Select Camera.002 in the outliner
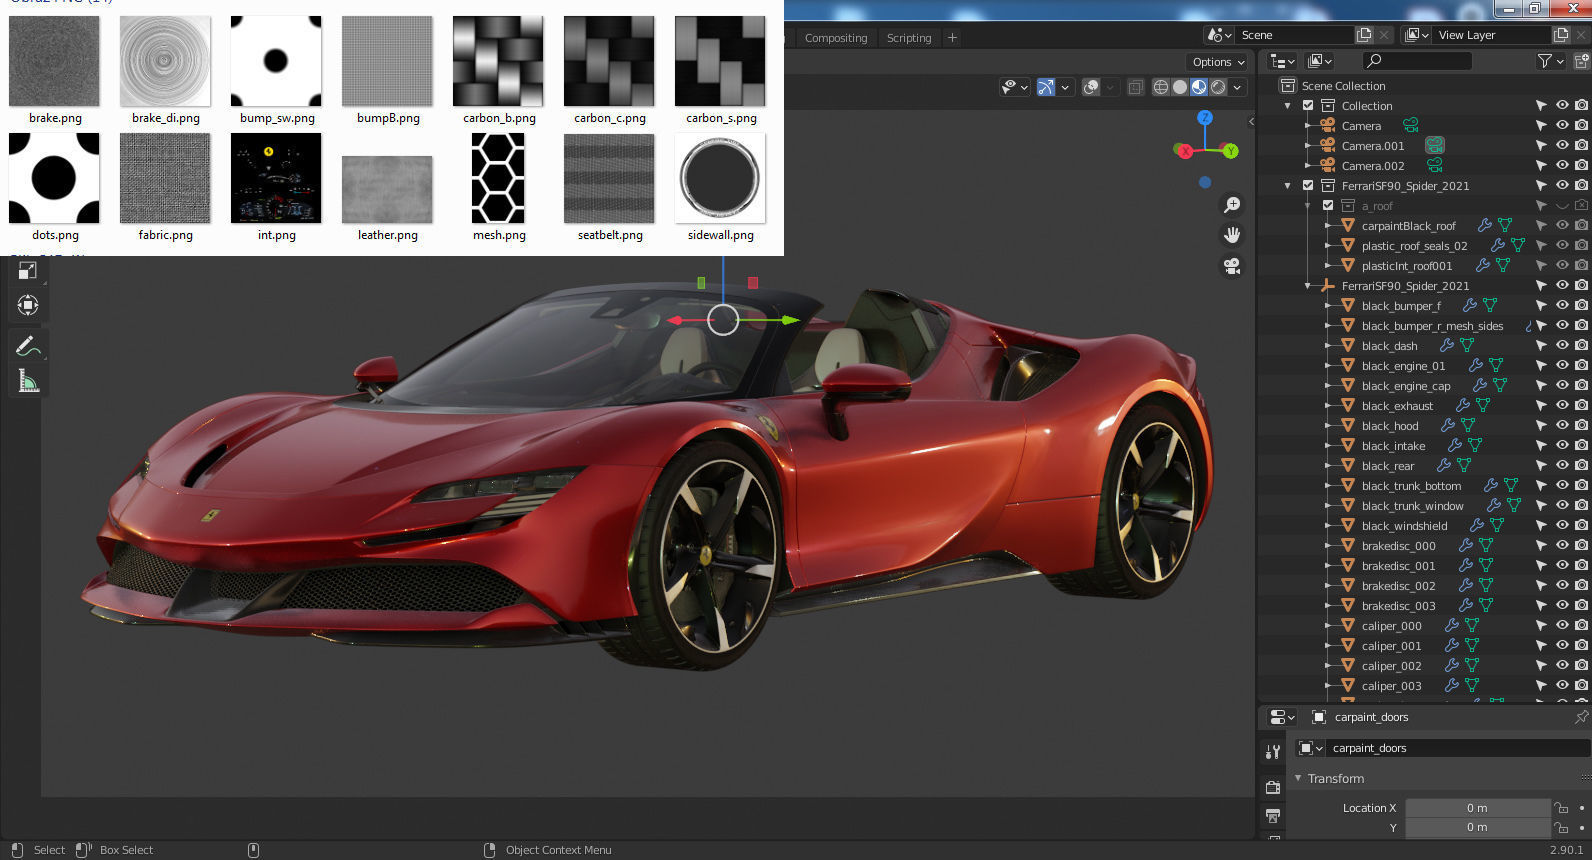The image size is (1592, 860). (x=1372, y=165)
